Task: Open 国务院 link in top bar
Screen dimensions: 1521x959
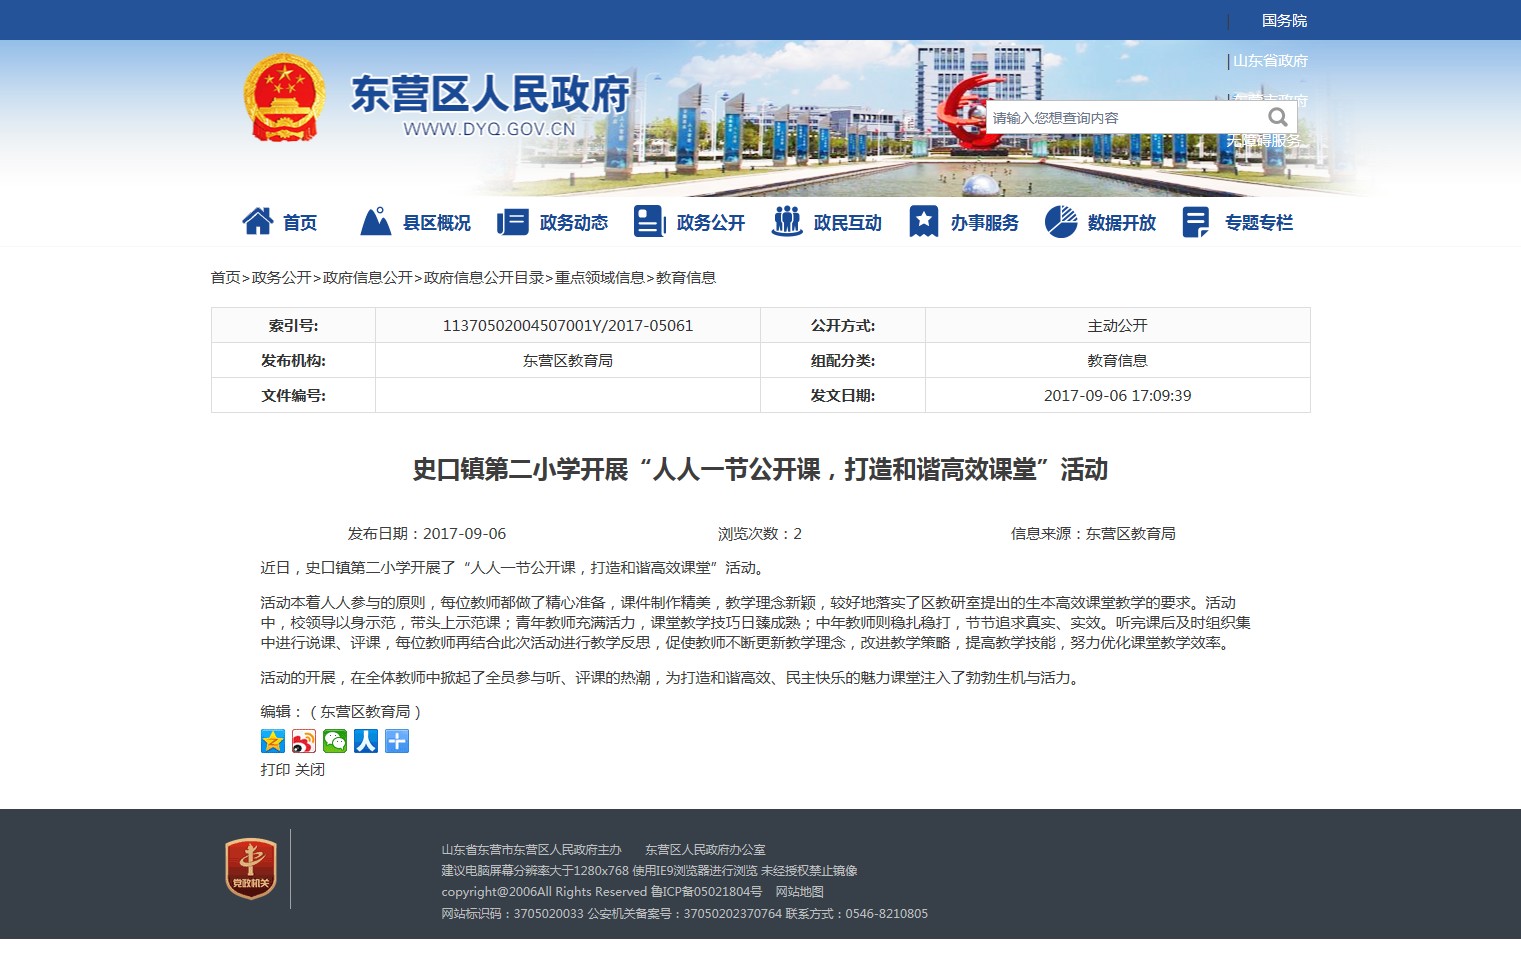Action: tap(1284, 20)
